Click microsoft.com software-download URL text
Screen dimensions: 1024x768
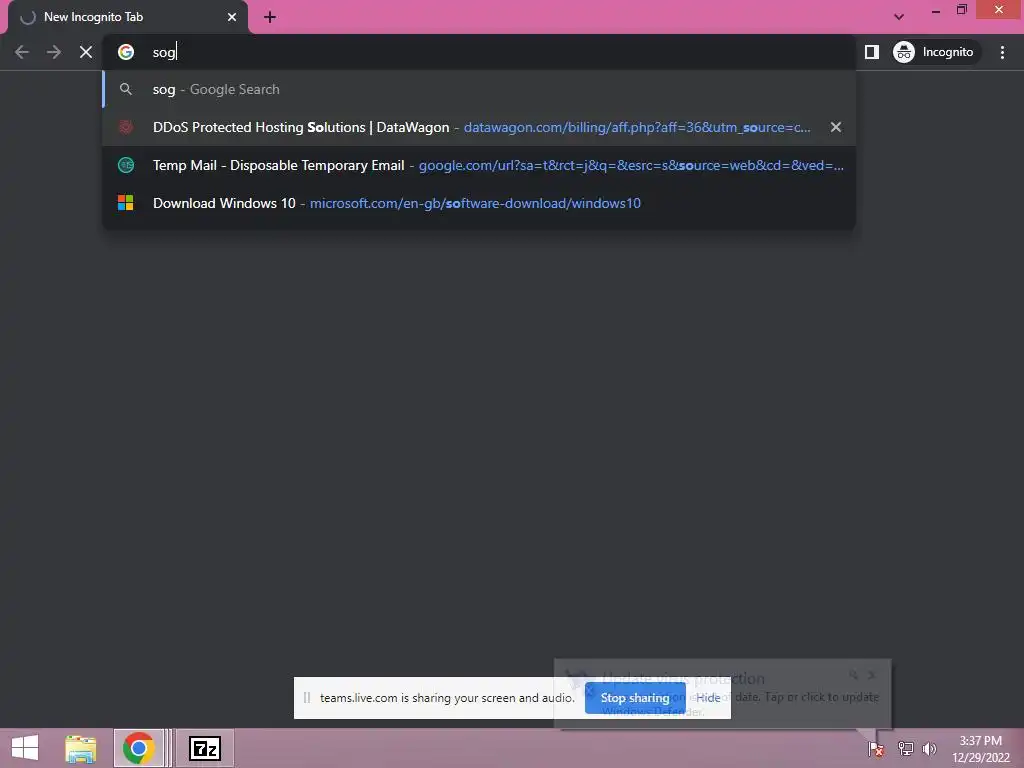[475, 203]
